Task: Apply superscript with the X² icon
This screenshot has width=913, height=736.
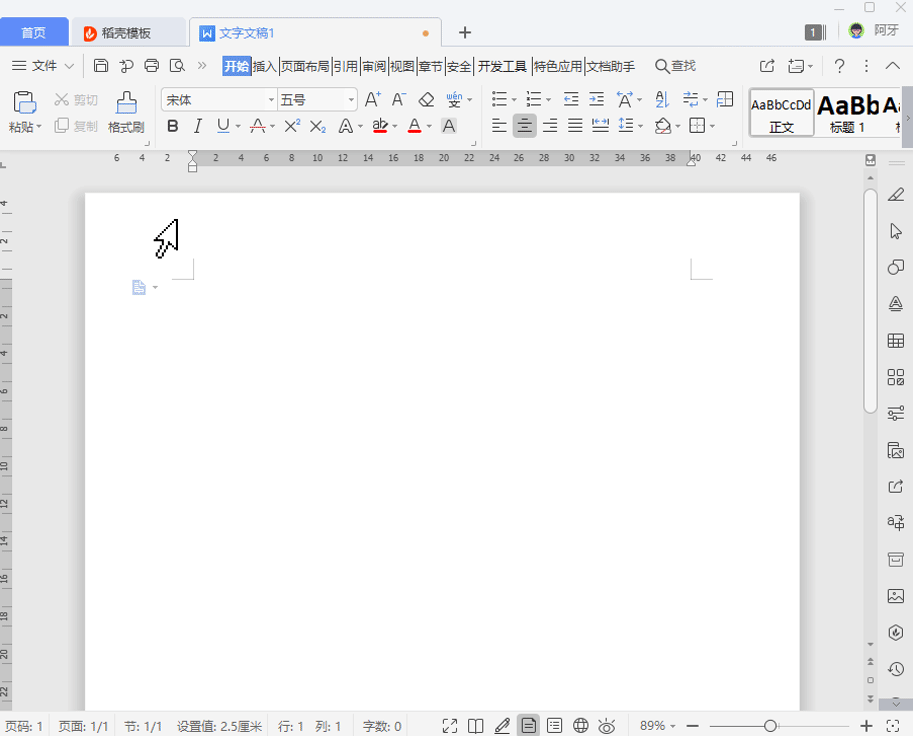Action: click(x=292, y=126)
